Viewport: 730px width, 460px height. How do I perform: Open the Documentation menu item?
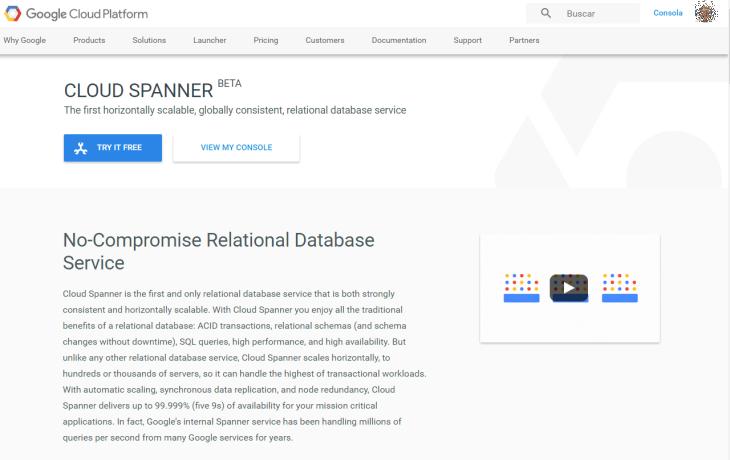pyautogui.click(x=399, y=40)
